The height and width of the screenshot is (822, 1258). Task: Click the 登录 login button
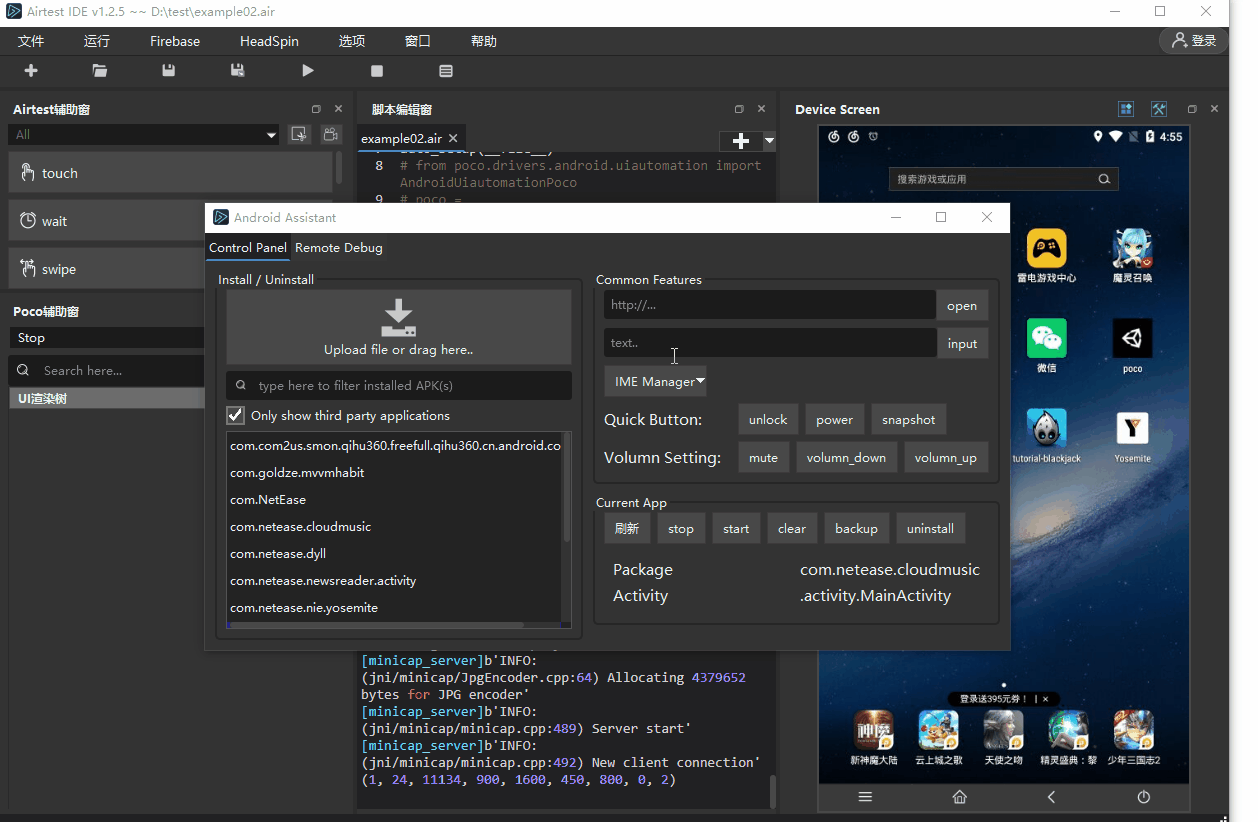point(1193,41)
